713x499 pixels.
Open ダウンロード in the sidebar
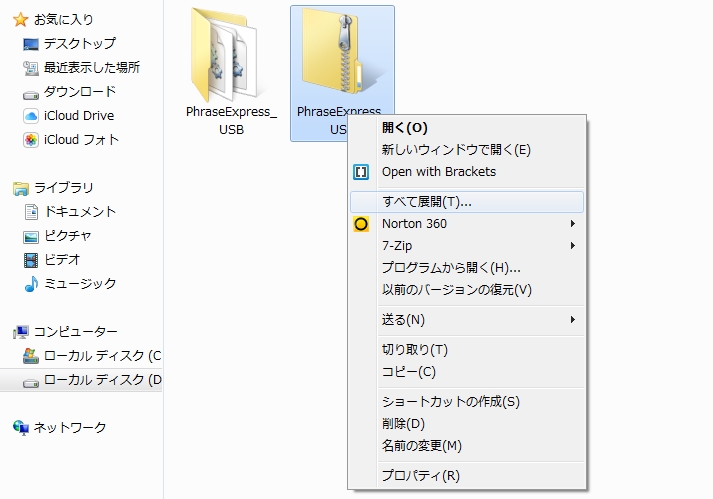pos(80,92)
